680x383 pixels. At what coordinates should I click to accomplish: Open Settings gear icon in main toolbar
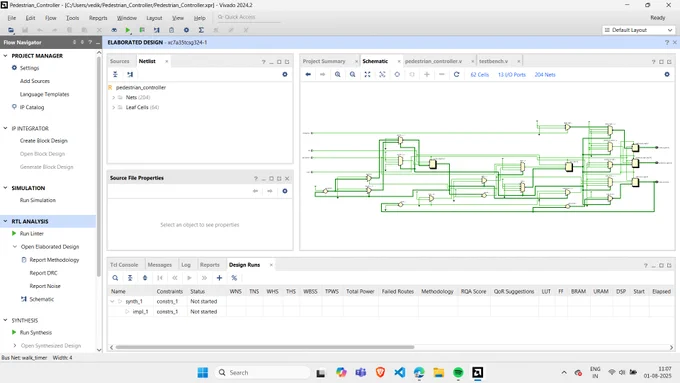186,30
